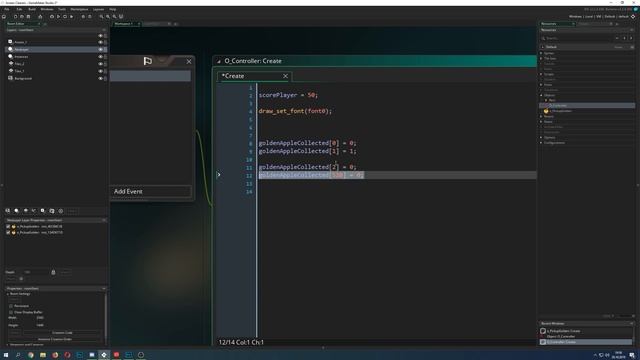The height and width of the screenshot is (360, 640).
Task: Click the Creation Code button
Action: point(62,333)
